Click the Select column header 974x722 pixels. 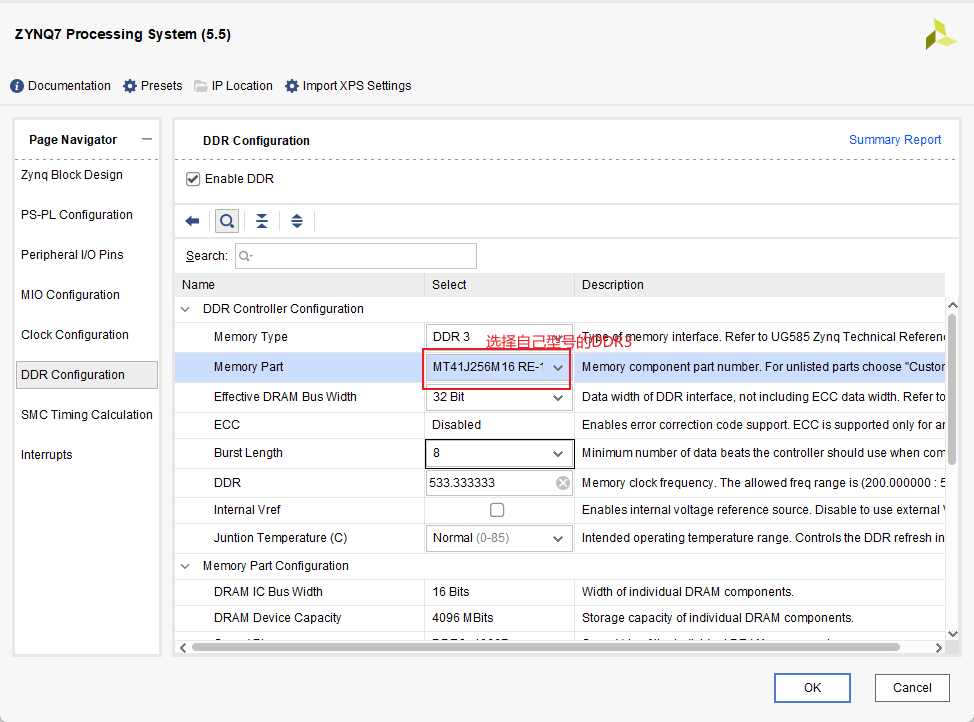tap(499, 285)
